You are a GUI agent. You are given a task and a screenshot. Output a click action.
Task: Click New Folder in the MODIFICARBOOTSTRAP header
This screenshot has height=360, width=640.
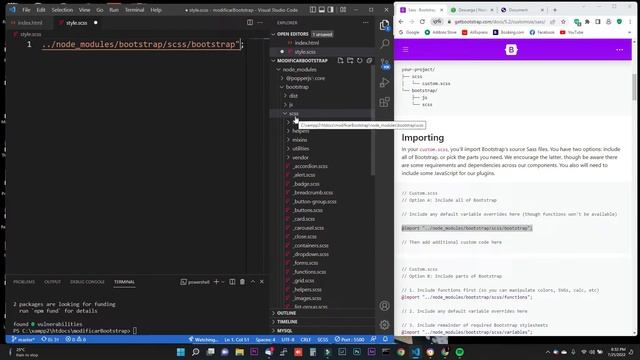pyautogui.click(x=350, y=60)
